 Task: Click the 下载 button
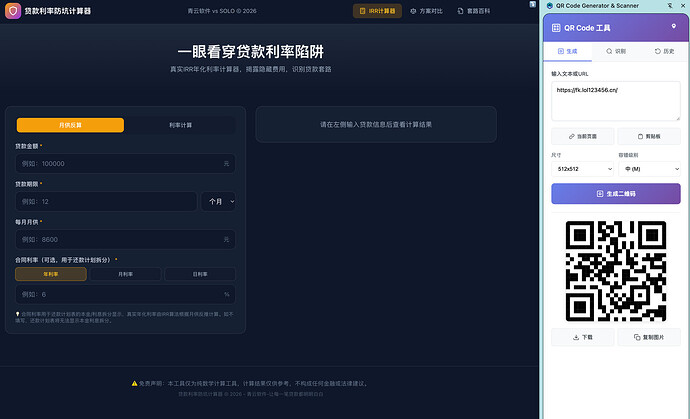pyautogui.click(x=583, y=337)
